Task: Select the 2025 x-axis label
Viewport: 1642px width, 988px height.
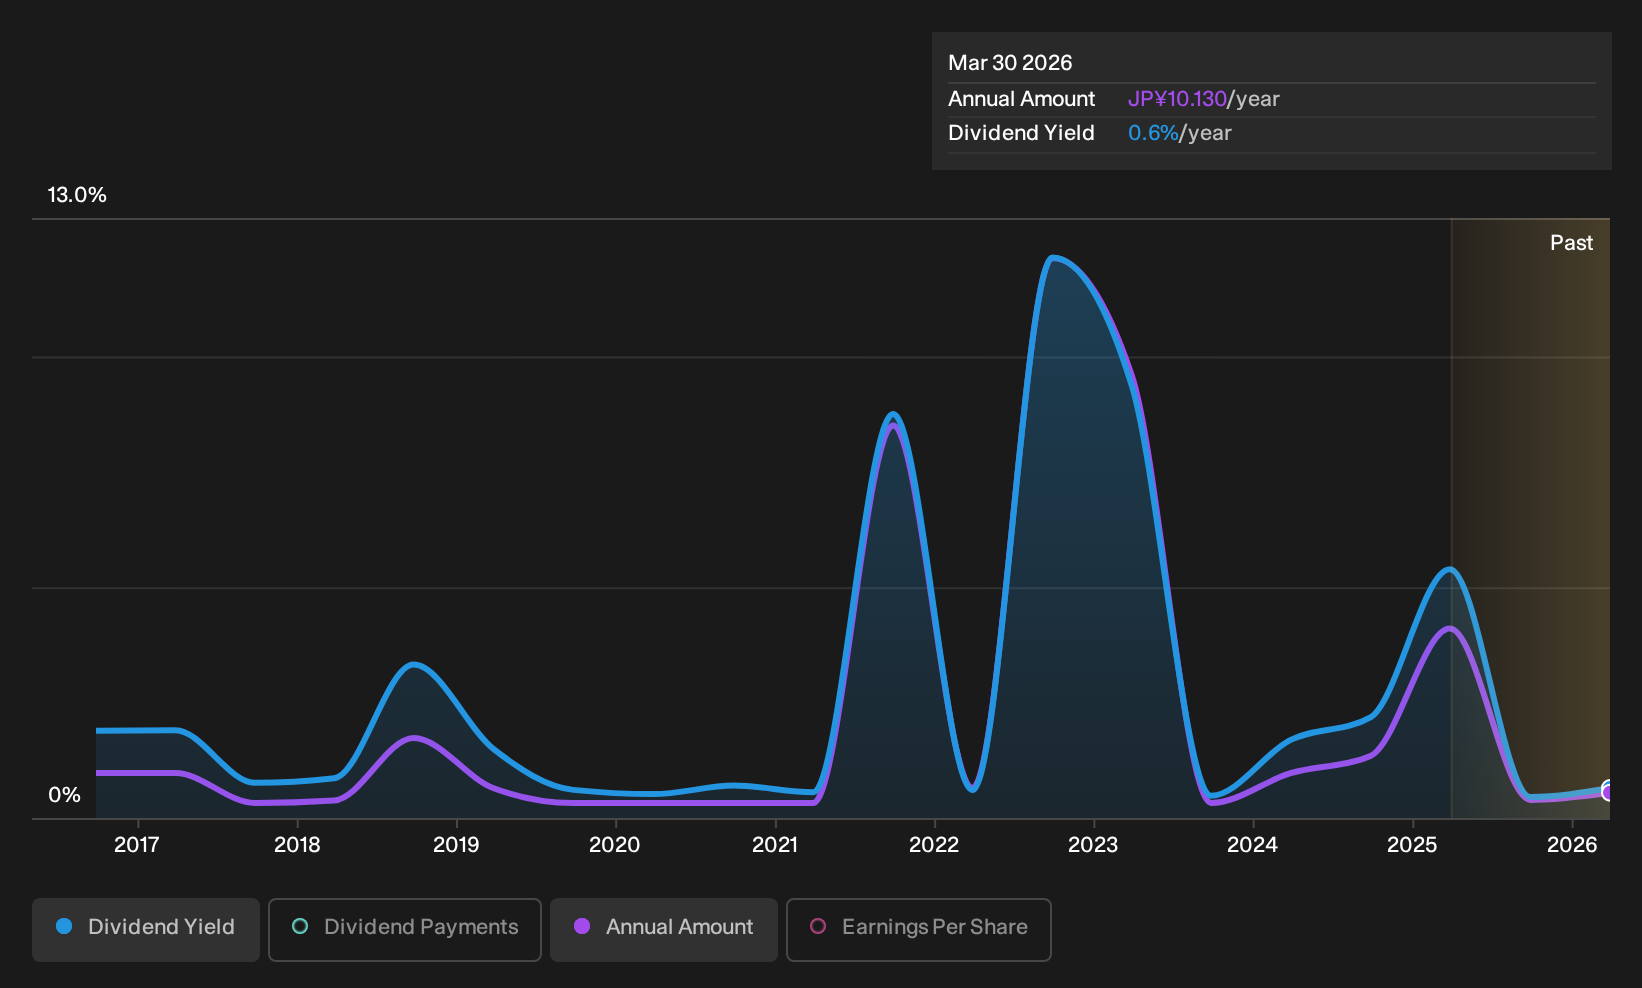Action: click(x=1412, y=845)
